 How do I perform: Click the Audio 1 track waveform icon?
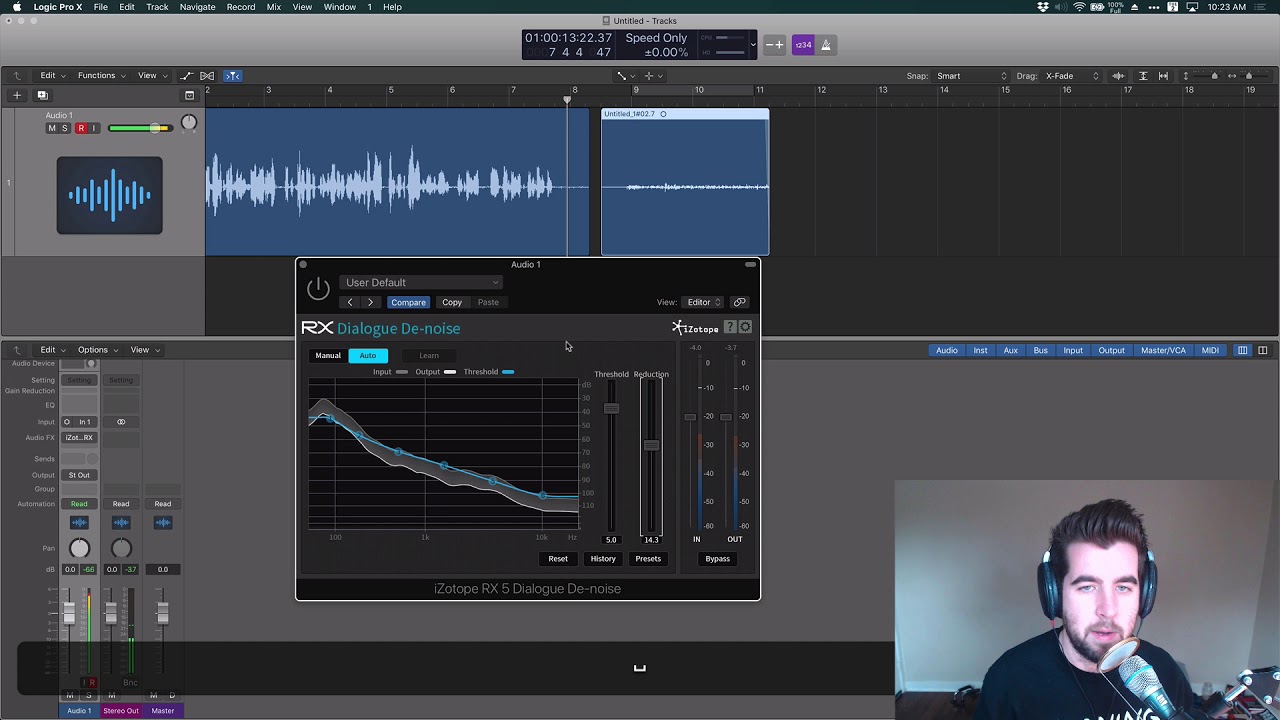point(109,195)
